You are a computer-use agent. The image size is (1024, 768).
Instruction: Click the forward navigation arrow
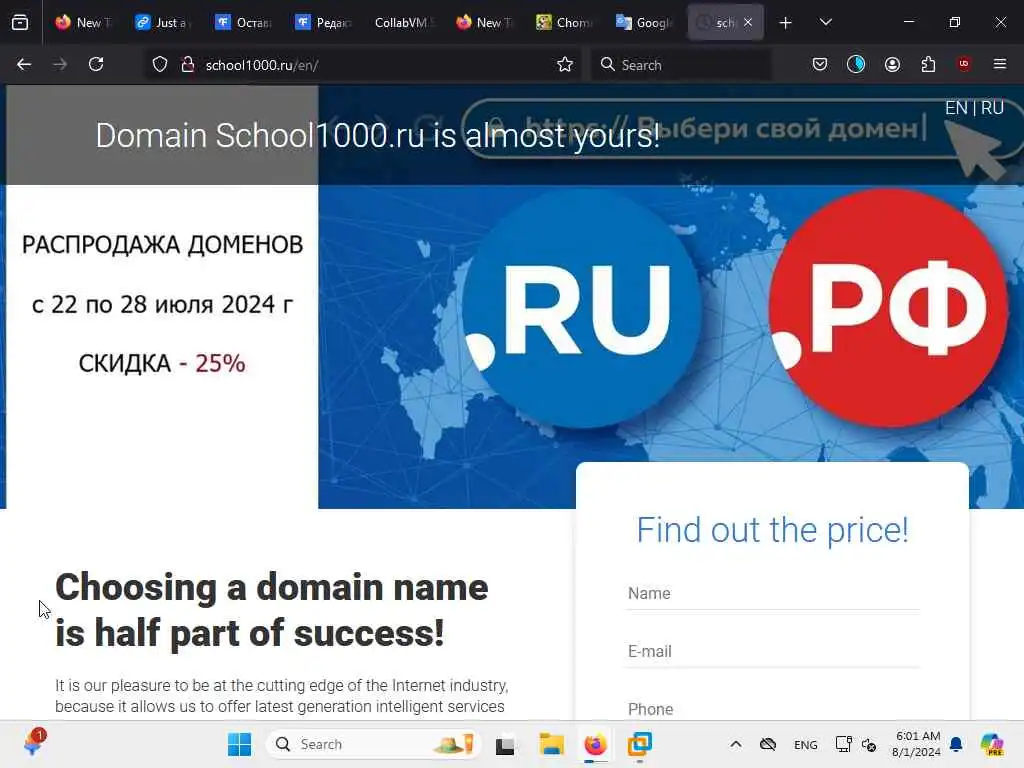(x=59, y=65)
